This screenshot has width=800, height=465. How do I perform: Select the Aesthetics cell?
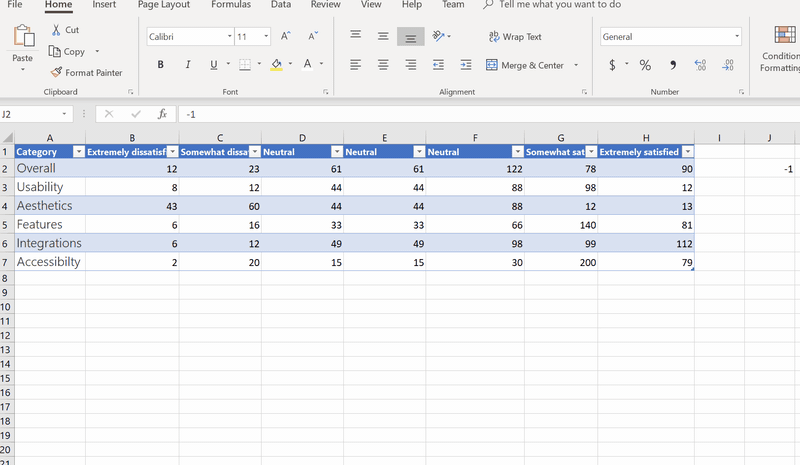coord(50,206)
